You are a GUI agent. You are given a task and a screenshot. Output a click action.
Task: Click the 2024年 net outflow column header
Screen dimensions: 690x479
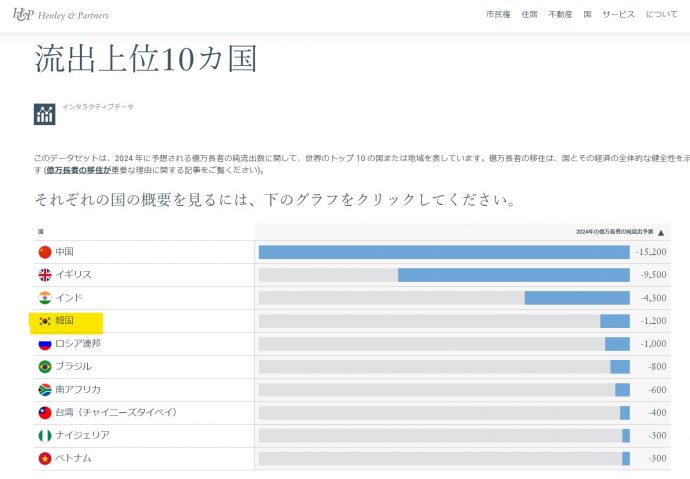click(x=614, y=231)
